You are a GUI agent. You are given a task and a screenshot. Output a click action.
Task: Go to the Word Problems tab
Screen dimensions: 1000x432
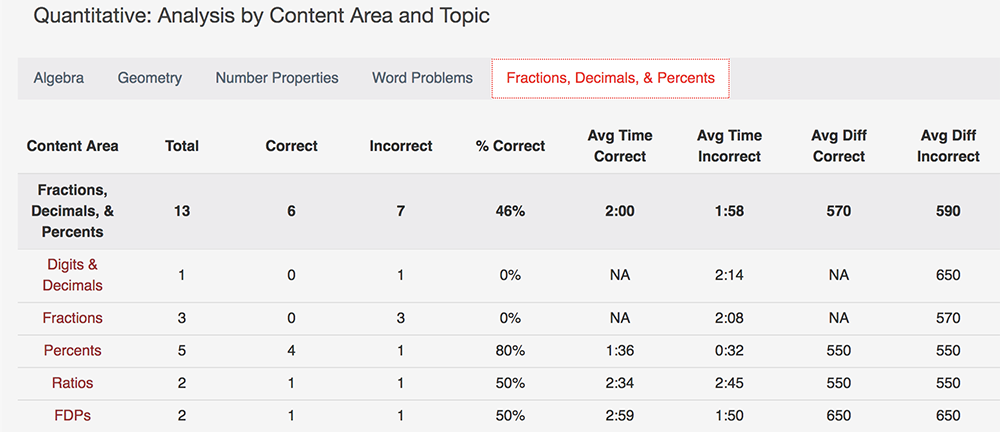(x=423, y=78)
